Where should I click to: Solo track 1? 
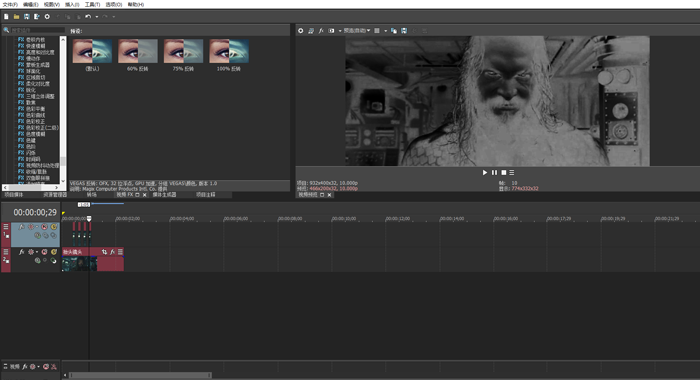coord(54,227)
